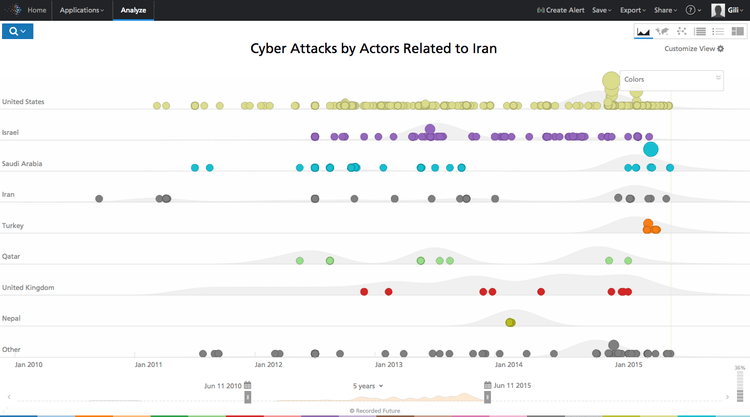Switch to the timeline chart view
The height and width of the screenshot is (417, 750).
643,32
